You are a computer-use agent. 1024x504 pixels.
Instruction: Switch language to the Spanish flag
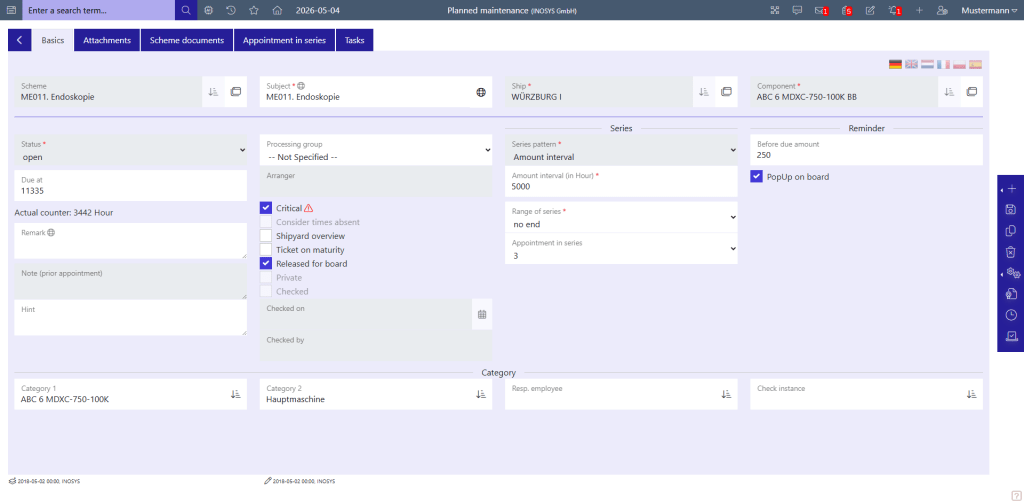click(975, 64)
